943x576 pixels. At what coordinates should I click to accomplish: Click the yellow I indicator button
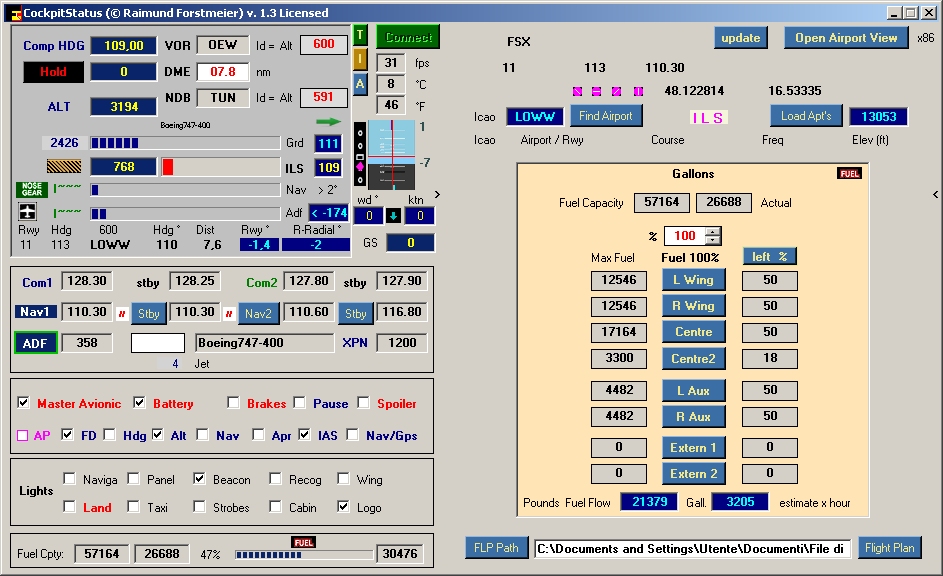tap(360, 59)
